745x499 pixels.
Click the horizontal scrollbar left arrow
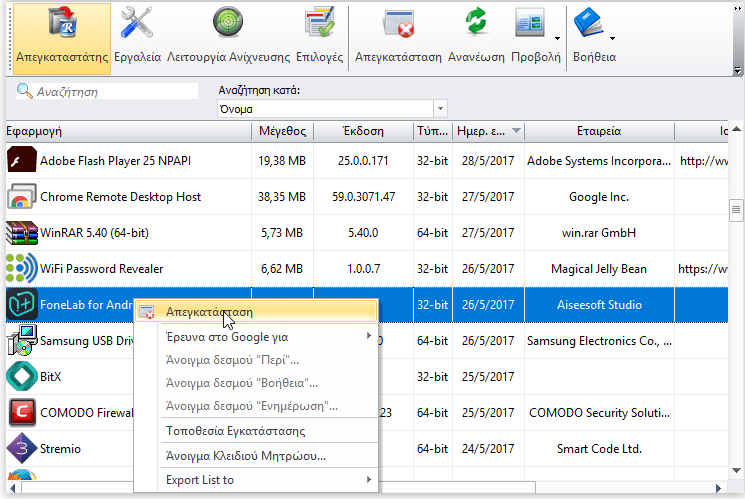coord(13,488)
